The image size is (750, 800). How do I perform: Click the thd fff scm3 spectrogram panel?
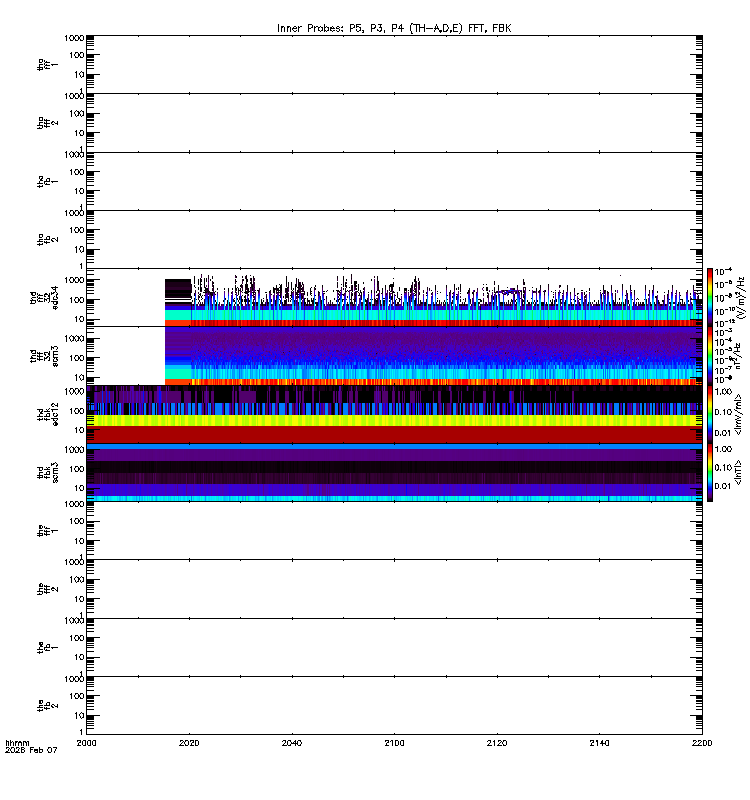(x=394, y=356)
